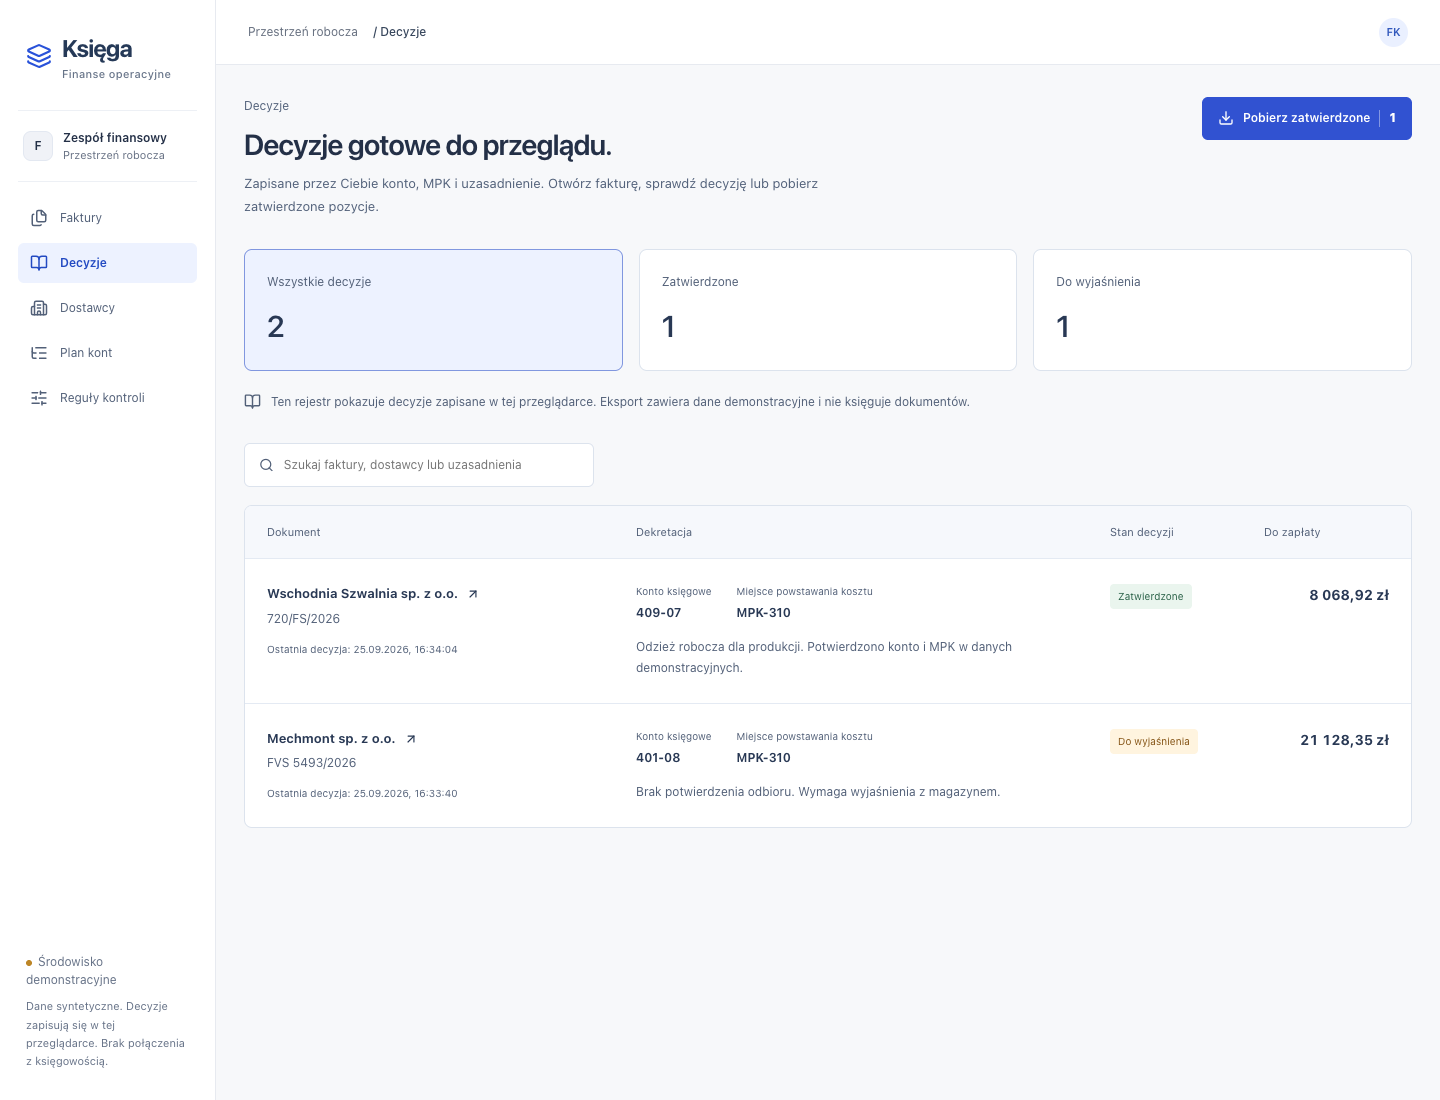Image resolution: width=1440 pixels, height=1100 pixels.
Task: Click the Księga layered logo icon
Action: coord(39,56)
